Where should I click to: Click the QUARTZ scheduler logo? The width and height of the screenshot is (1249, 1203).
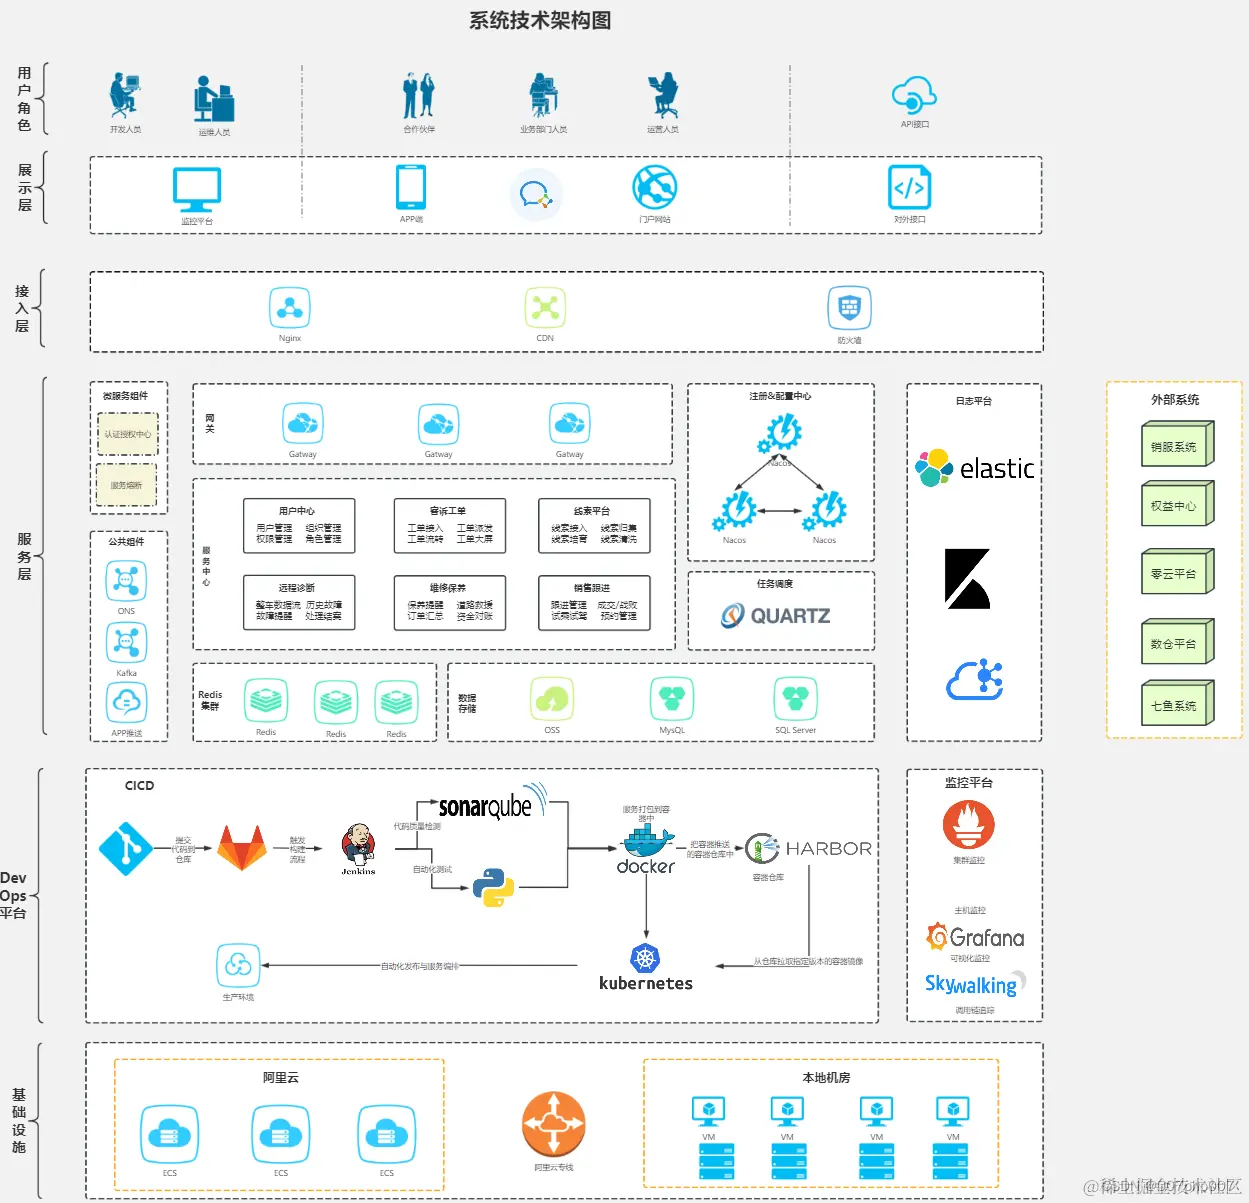point(776,615)
